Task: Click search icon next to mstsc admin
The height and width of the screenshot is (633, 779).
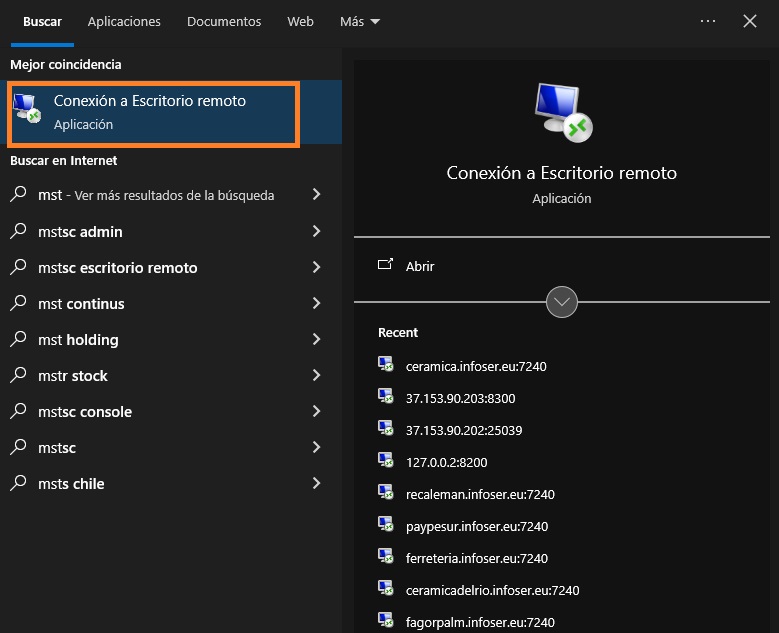Action: click(18, 231)
